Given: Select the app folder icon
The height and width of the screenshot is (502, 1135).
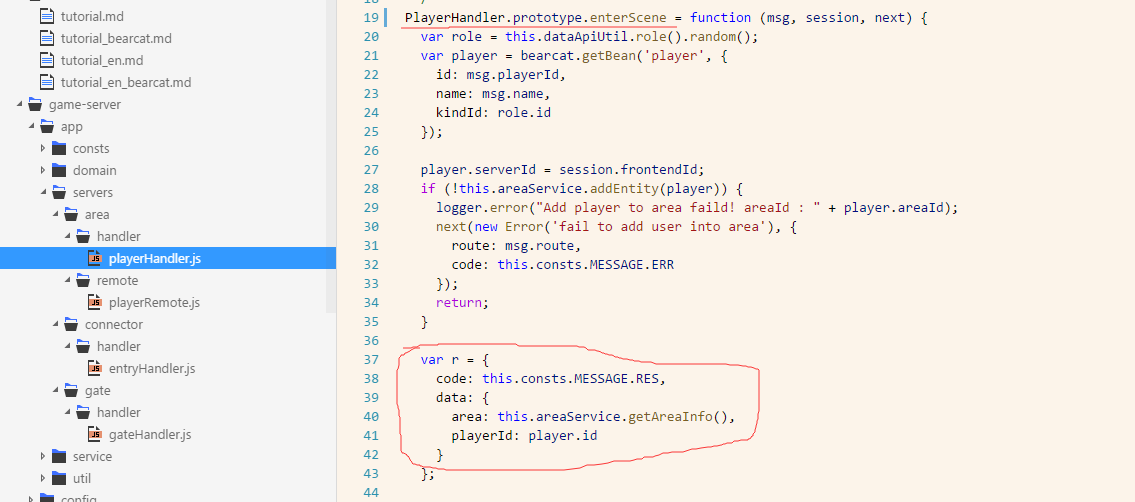Looking at the screenshot, I should click(x=46, y=127).
